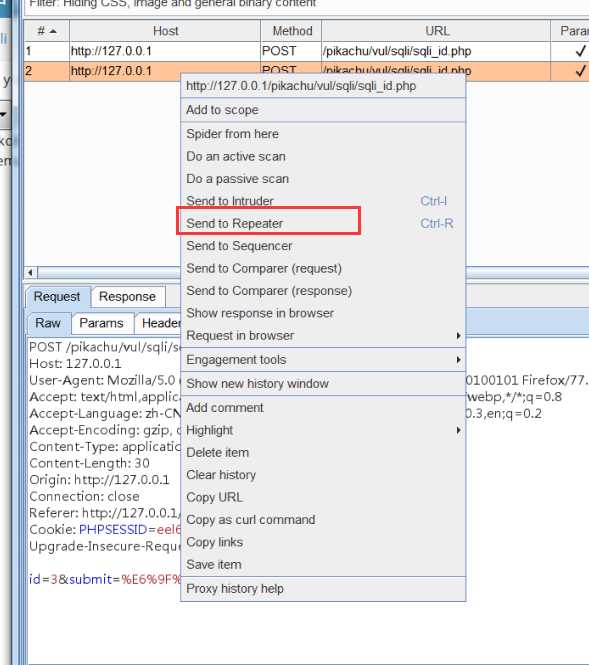The image size is (589, 665).
Task: Click the scroll-left arrow of horizontal scrollbar
Action: tap(31, 272)
